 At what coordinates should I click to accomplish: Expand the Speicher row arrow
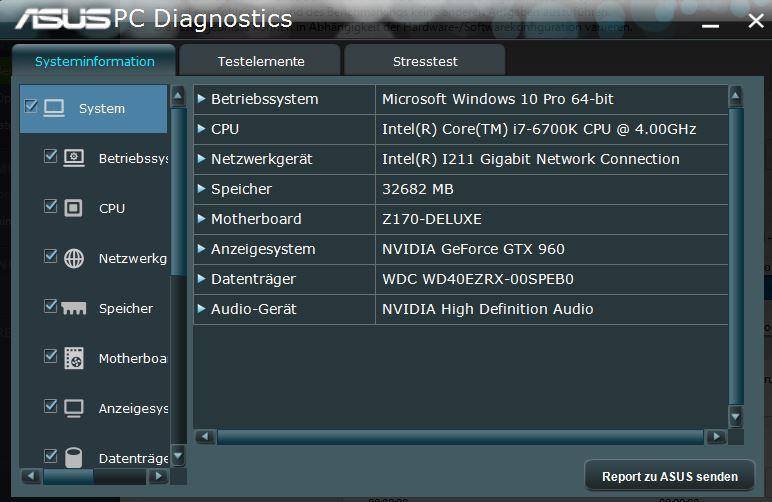201,188
